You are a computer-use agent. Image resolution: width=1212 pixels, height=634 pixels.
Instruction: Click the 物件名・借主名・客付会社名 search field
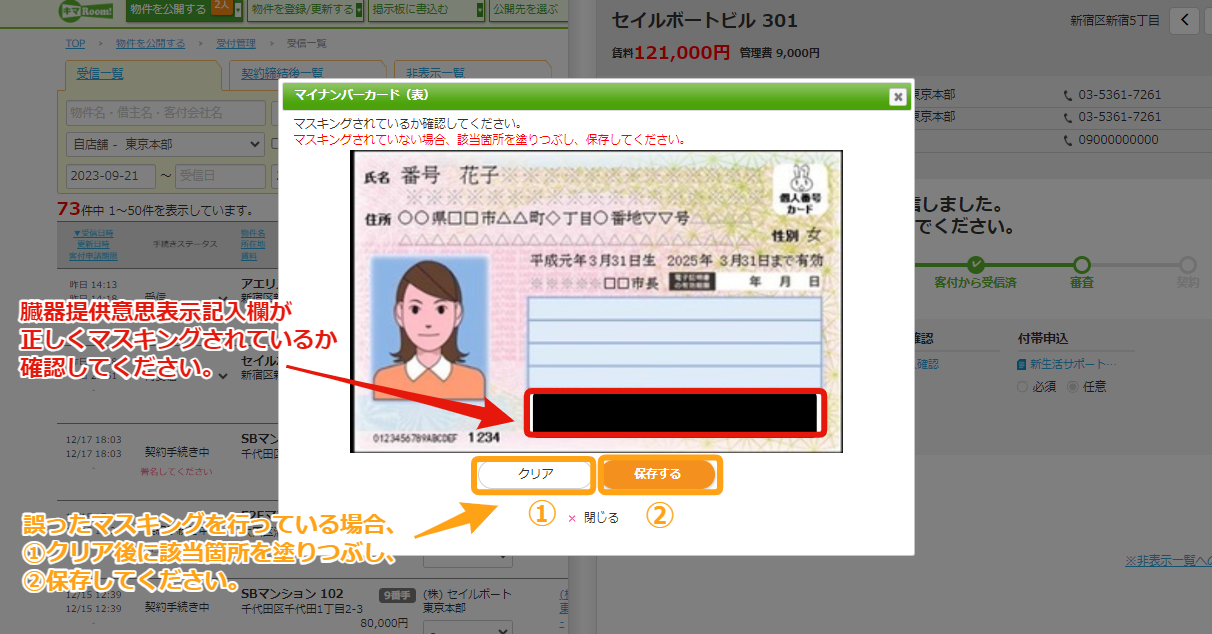(x=166, y=112)
